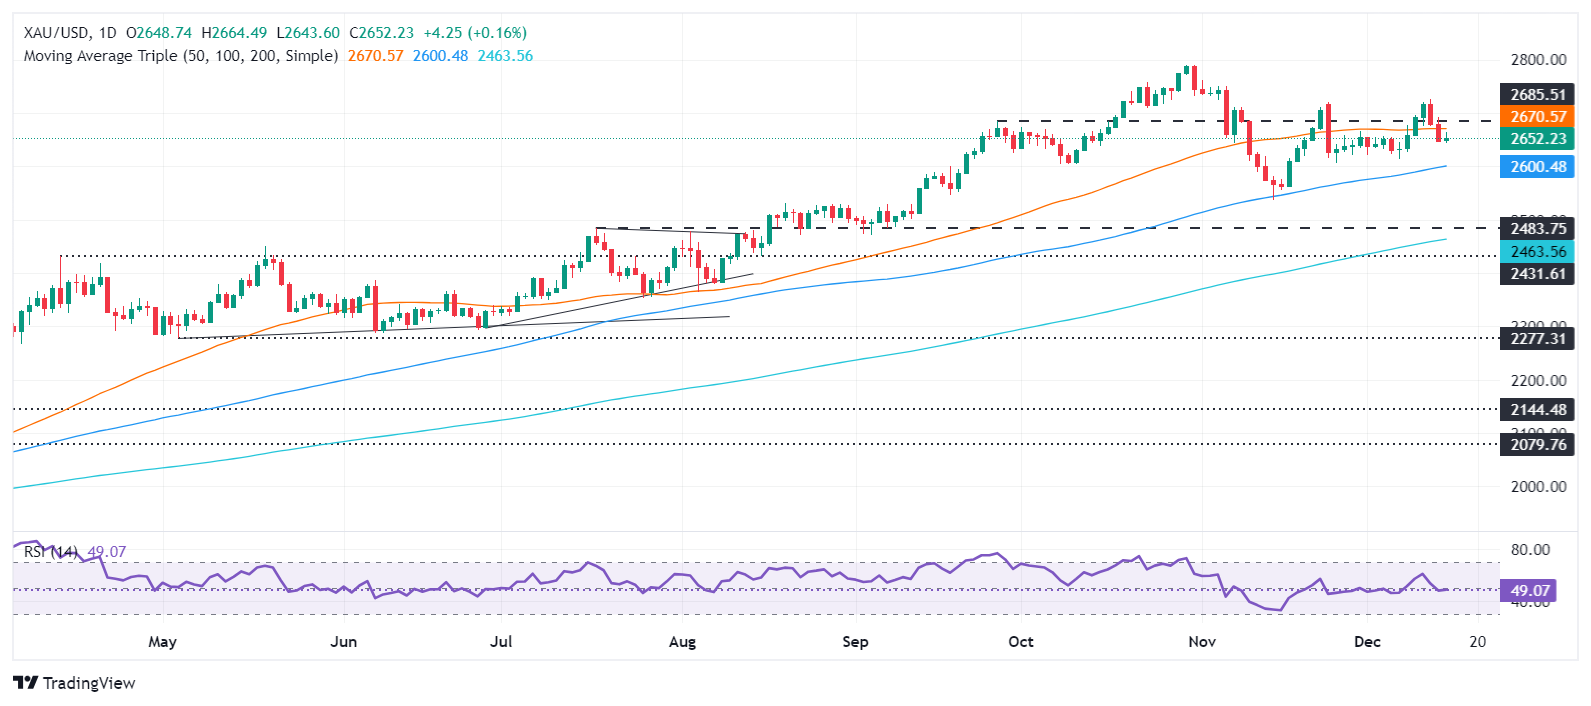Screen dimensions: 1591x706
Task: Click the green 2652.23 current price label
Action: [1537, 139]
